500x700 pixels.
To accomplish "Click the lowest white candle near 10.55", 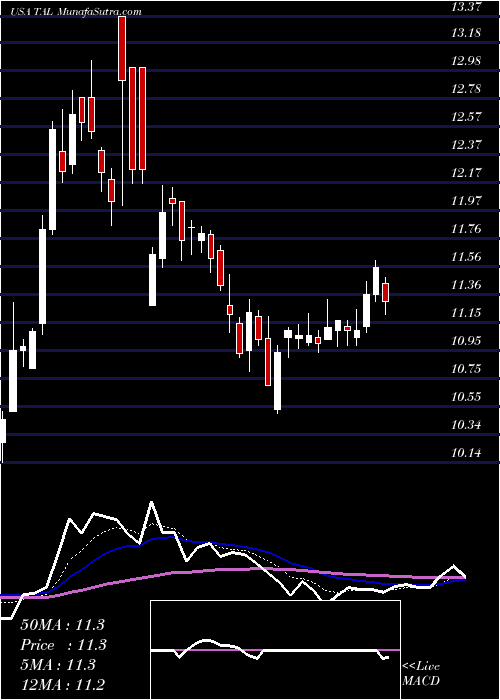I will [278, 381].
